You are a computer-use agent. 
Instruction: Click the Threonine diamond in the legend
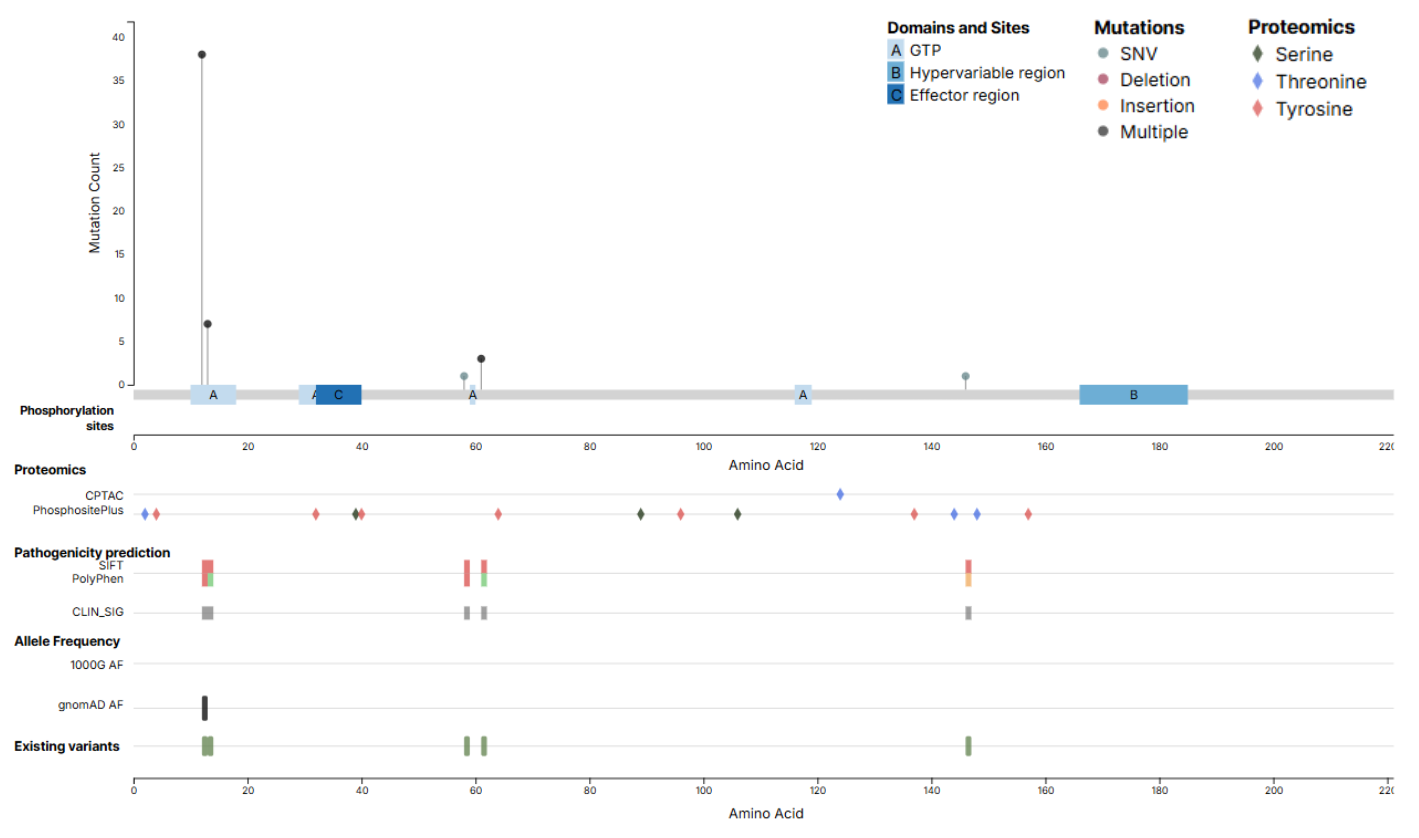coord(1259,82)
